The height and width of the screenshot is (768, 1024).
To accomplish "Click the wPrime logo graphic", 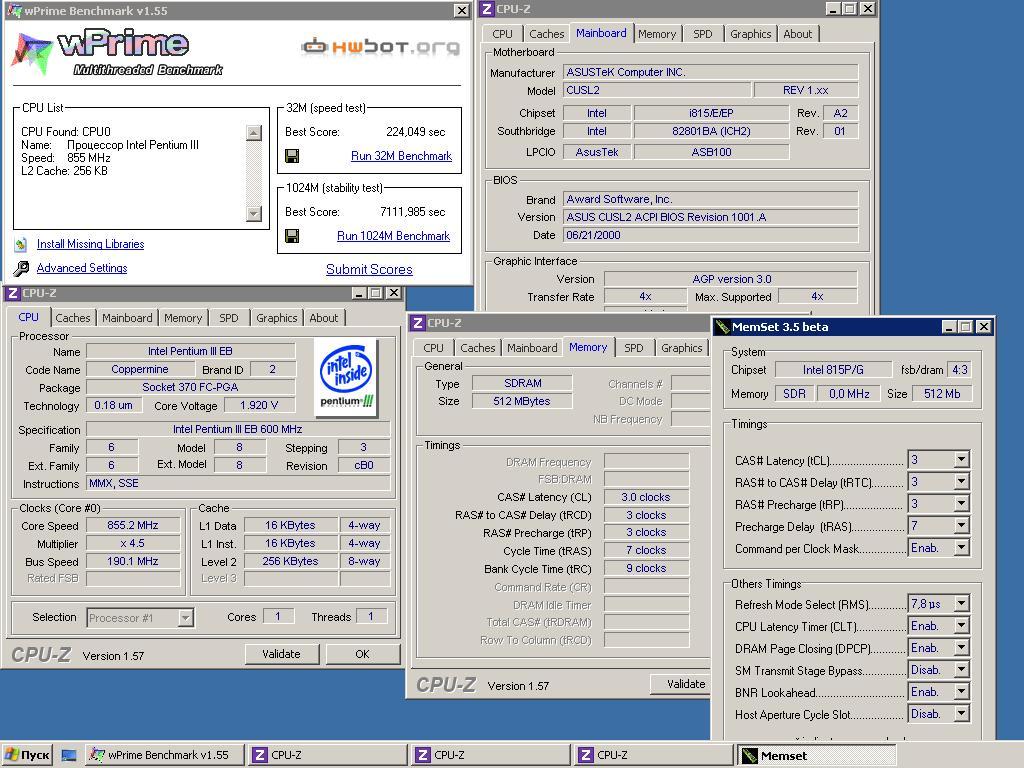I will coord(118,52).
